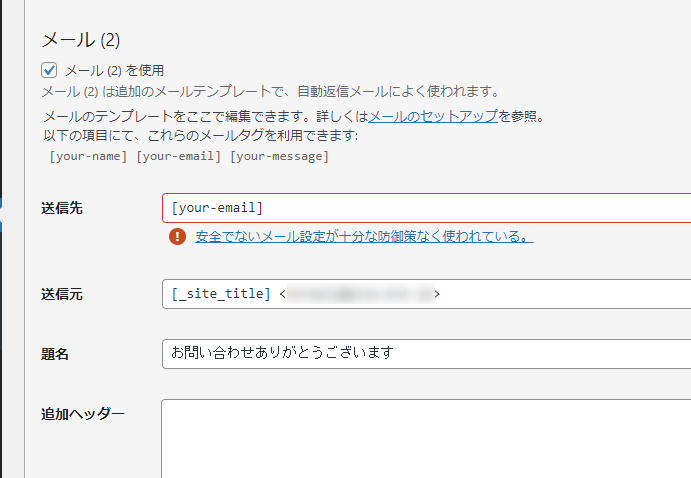Click the 以下の項目にて mail-tag instruction line
Viewport: 691px width, 478px height.
point(200,135)
